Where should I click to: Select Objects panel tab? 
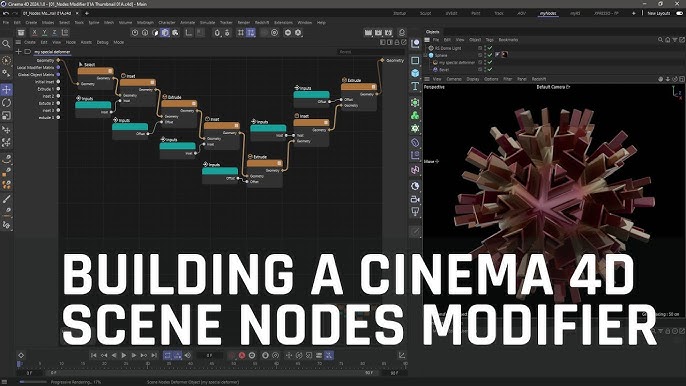pyautogui.click(x=432, y=32)
